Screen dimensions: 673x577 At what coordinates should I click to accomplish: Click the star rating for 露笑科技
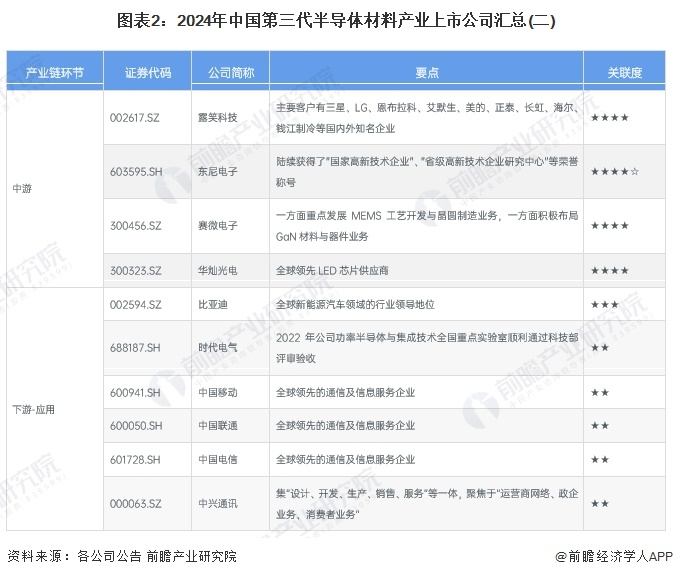[x=609, y=118]
